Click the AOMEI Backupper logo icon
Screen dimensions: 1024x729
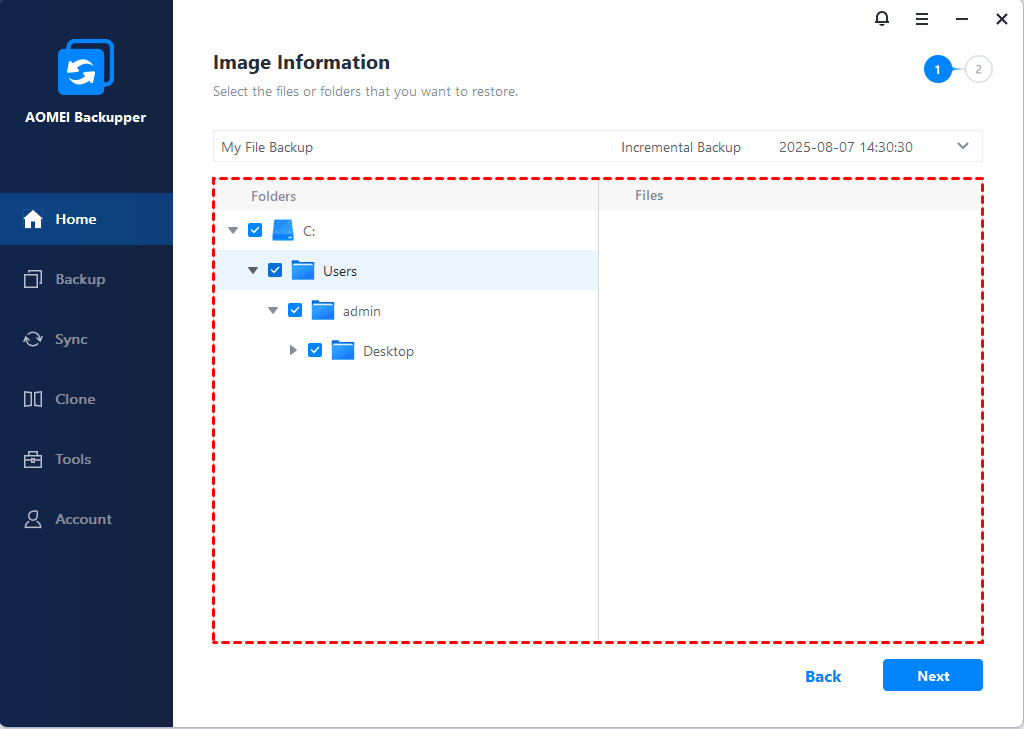86,69
